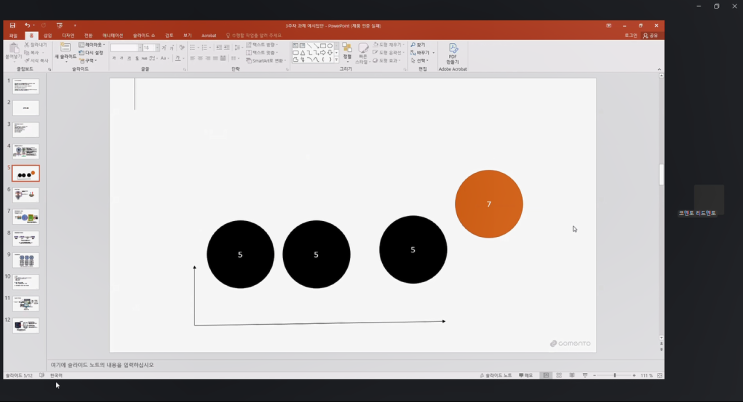The image size is (743, 402).
Task: Click the Share (공유) button
Action: click(652, 35)
